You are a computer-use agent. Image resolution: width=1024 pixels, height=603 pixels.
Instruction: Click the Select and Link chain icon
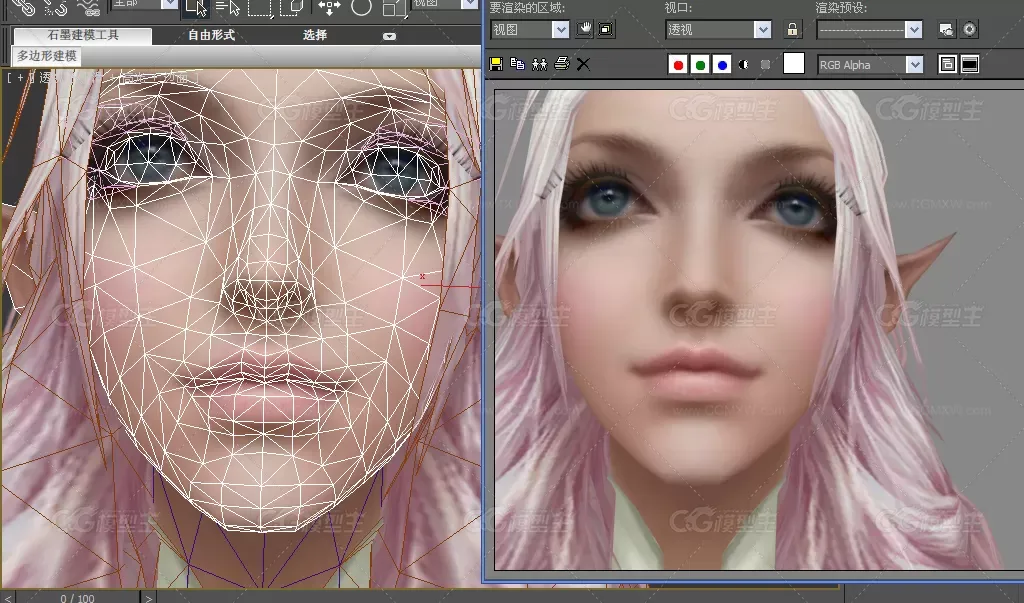[22, 7]
